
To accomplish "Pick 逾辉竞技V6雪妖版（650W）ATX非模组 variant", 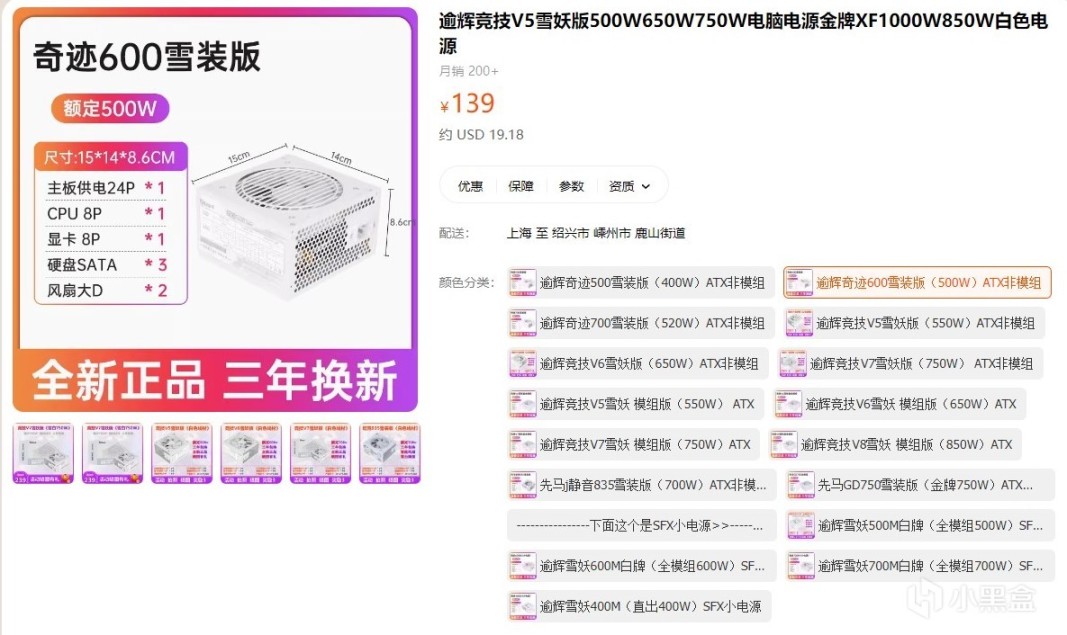I will [637, 363].
